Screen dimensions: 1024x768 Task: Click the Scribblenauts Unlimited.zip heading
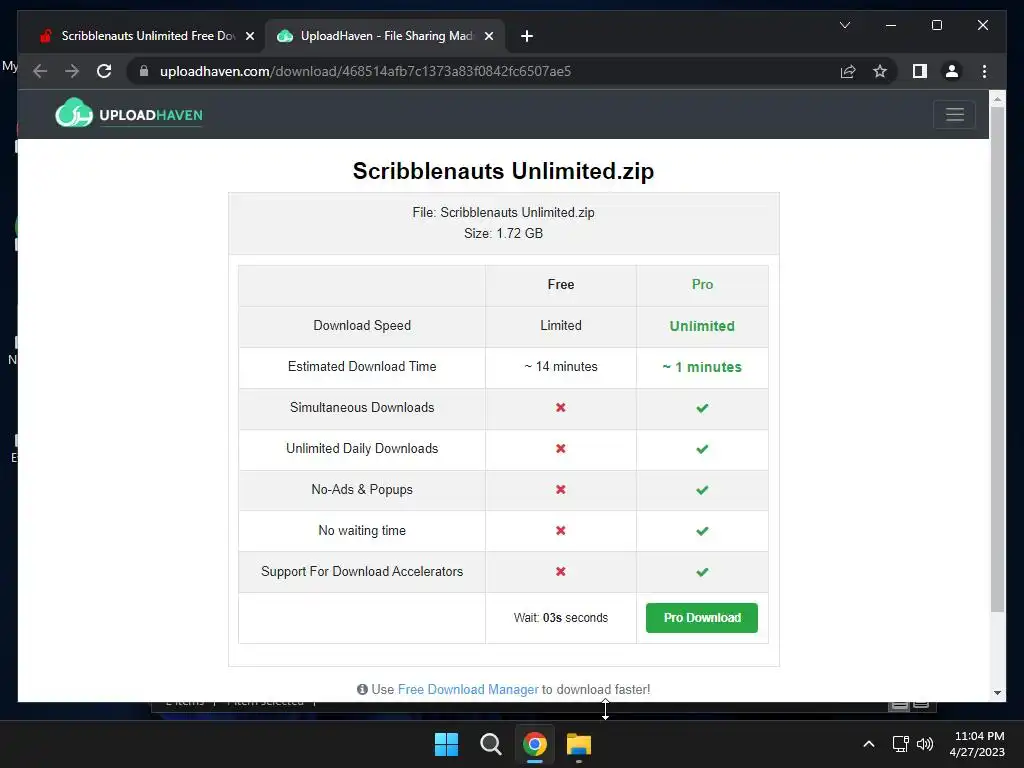point(503,171)
